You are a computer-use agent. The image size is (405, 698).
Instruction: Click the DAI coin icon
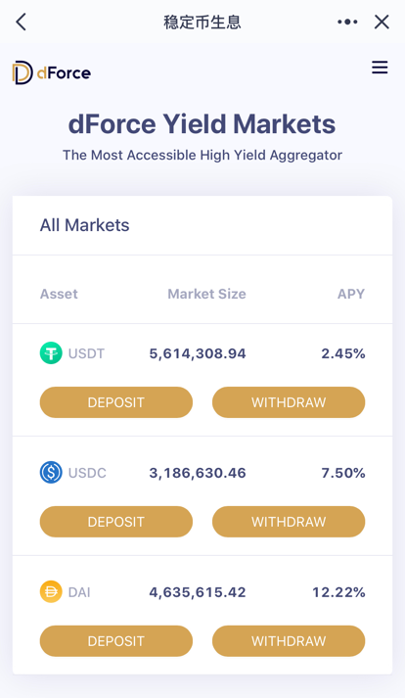51,592
